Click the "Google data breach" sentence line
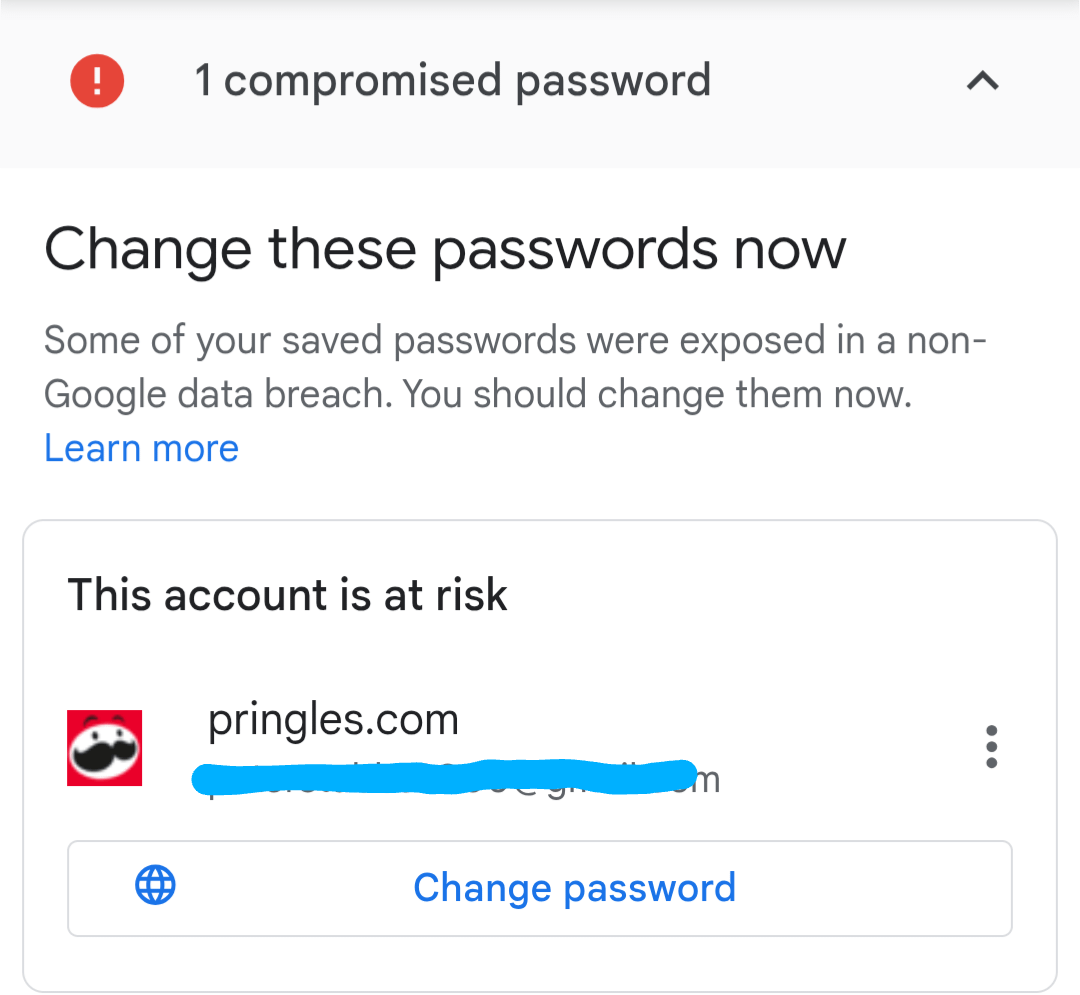The height and width of the screenshot is (995, 1080). pos(478,394)
